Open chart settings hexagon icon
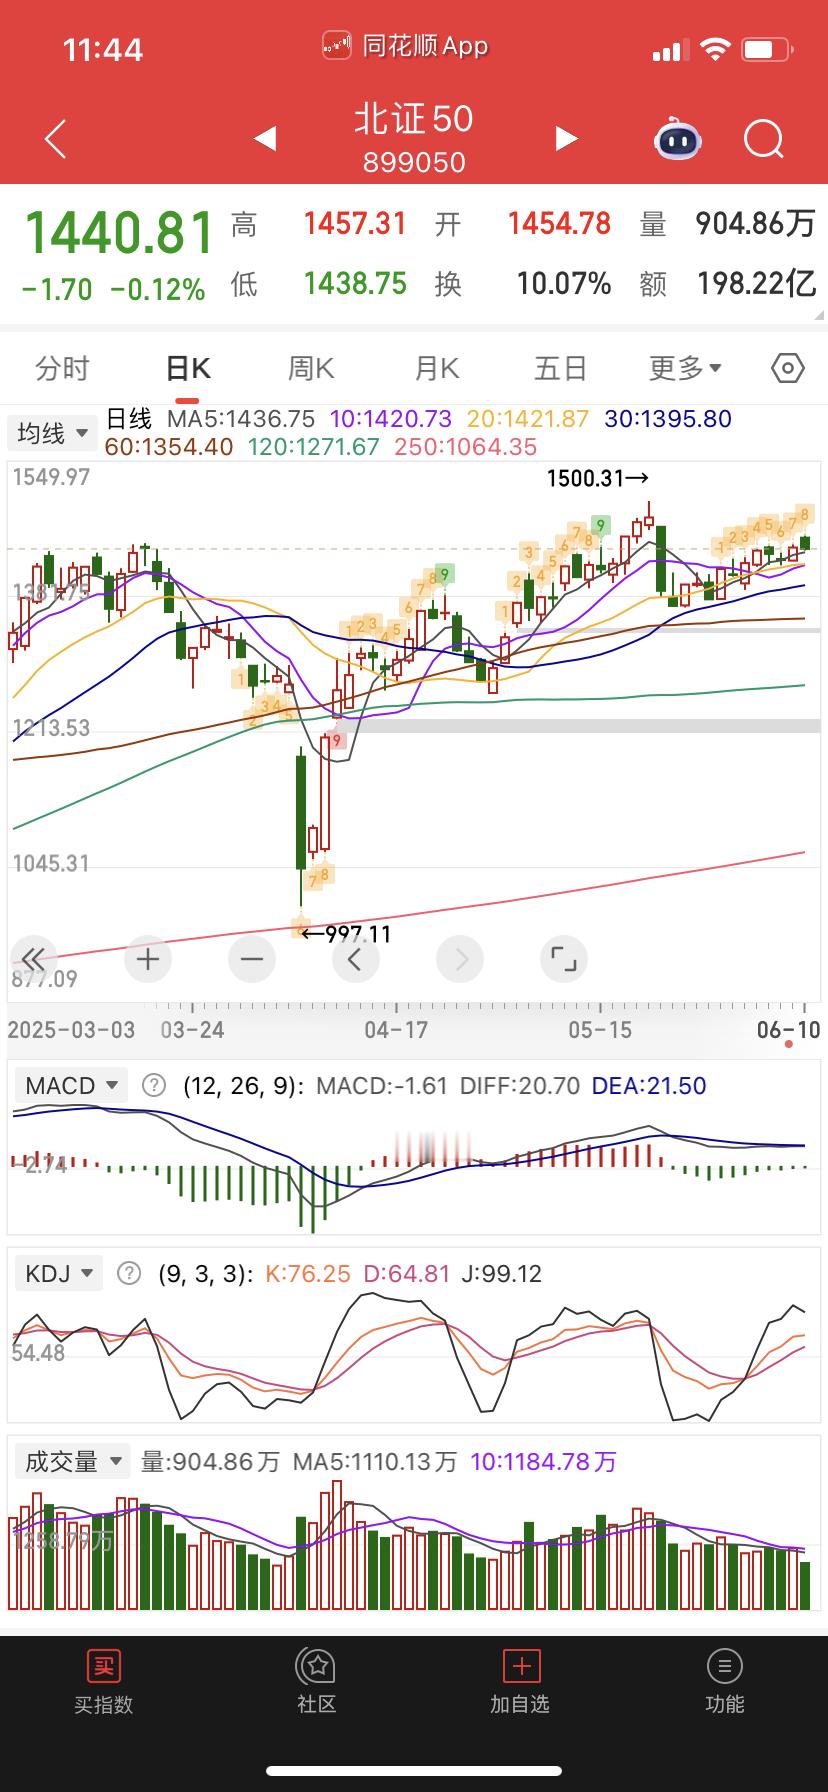This screenshot has height=1792, width=828. 788,369
